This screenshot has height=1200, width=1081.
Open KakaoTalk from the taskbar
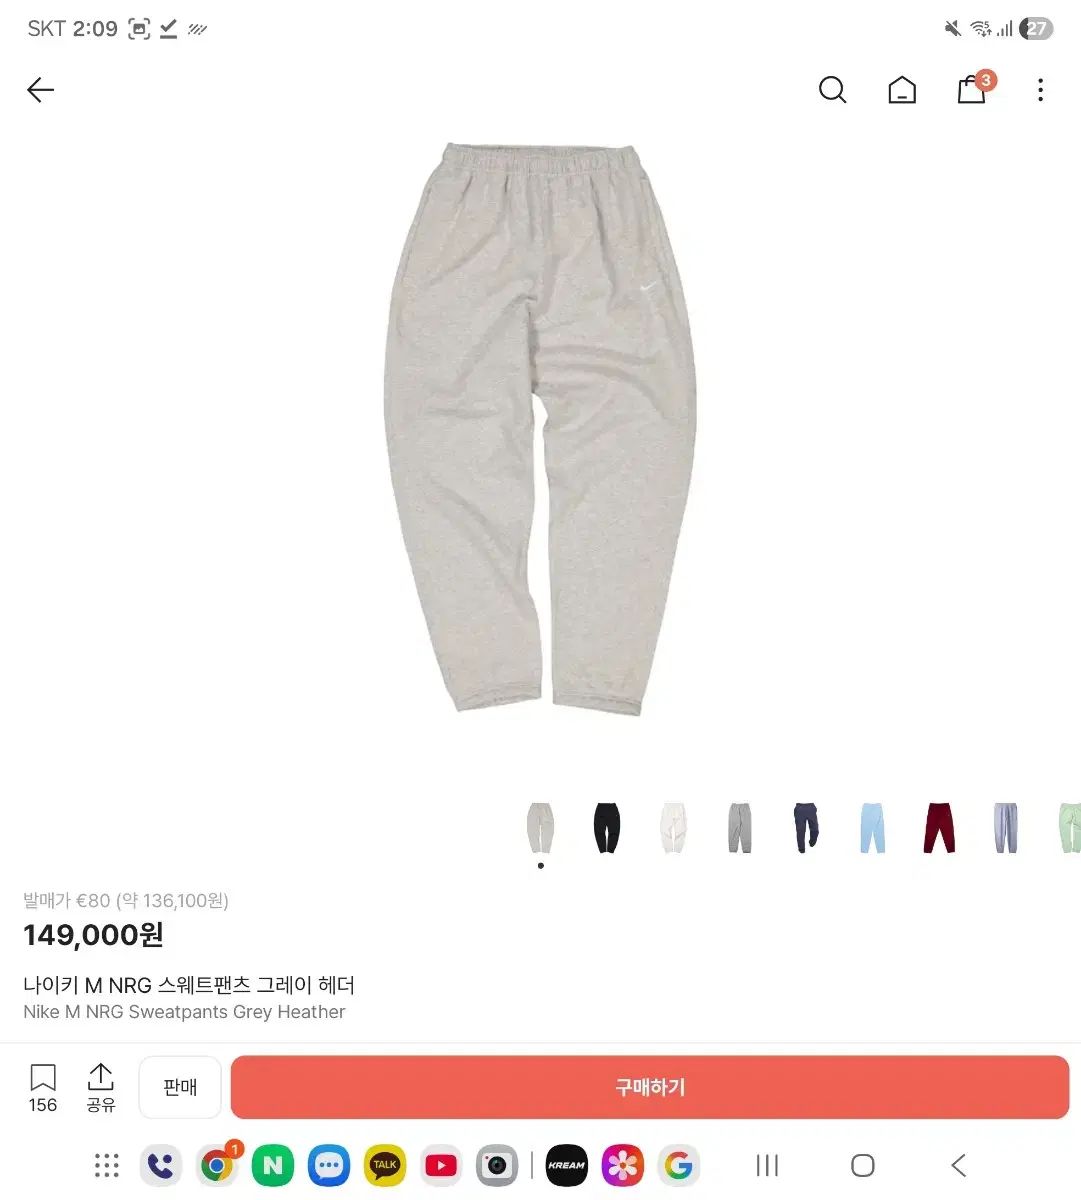pos(385,1165)
